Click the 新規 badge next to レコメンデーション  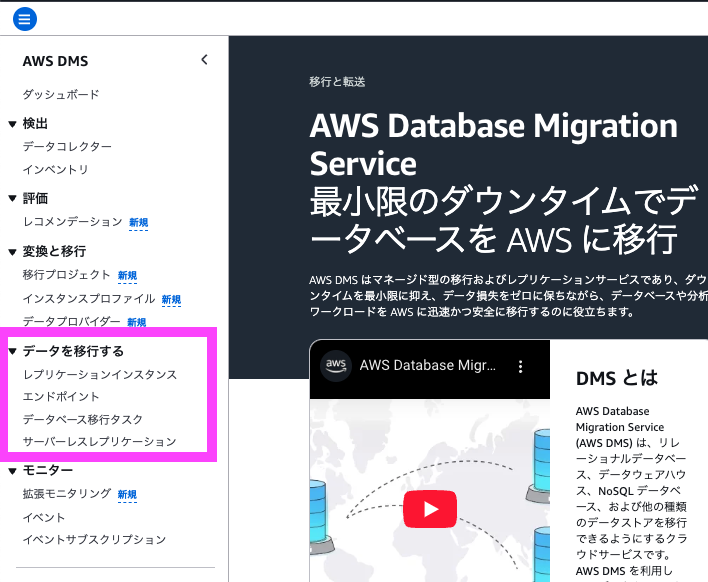pyautogui.click(x=139, y=223)
